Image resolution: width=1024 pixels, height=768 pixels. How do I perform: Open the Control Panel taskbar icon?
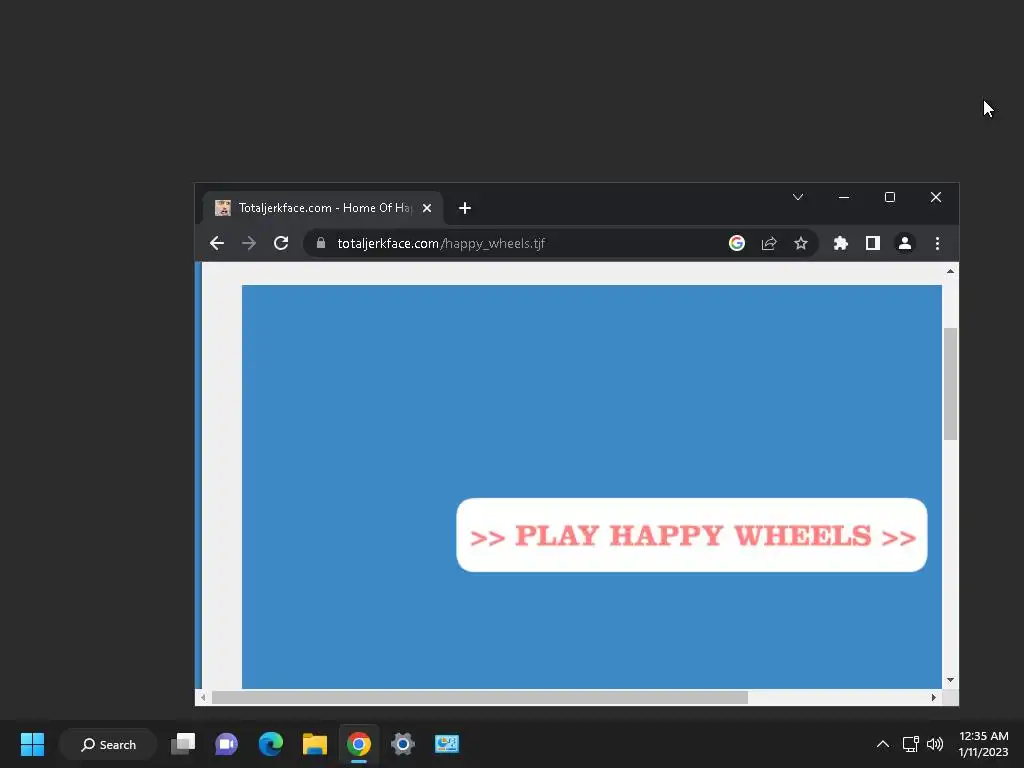(447, 744)
